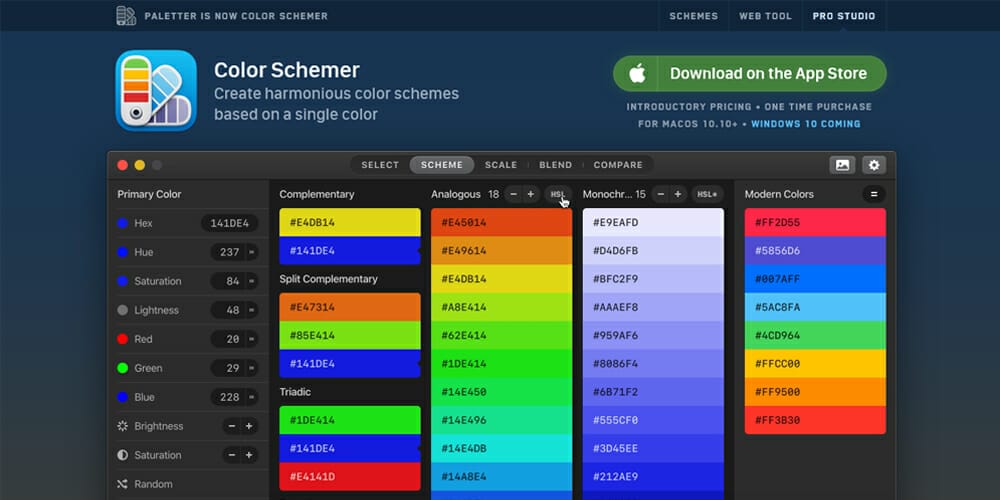The height and width of the screenshot is (500, 1000).
Task: Edit the Green value 29
Action: coord(230,368)
